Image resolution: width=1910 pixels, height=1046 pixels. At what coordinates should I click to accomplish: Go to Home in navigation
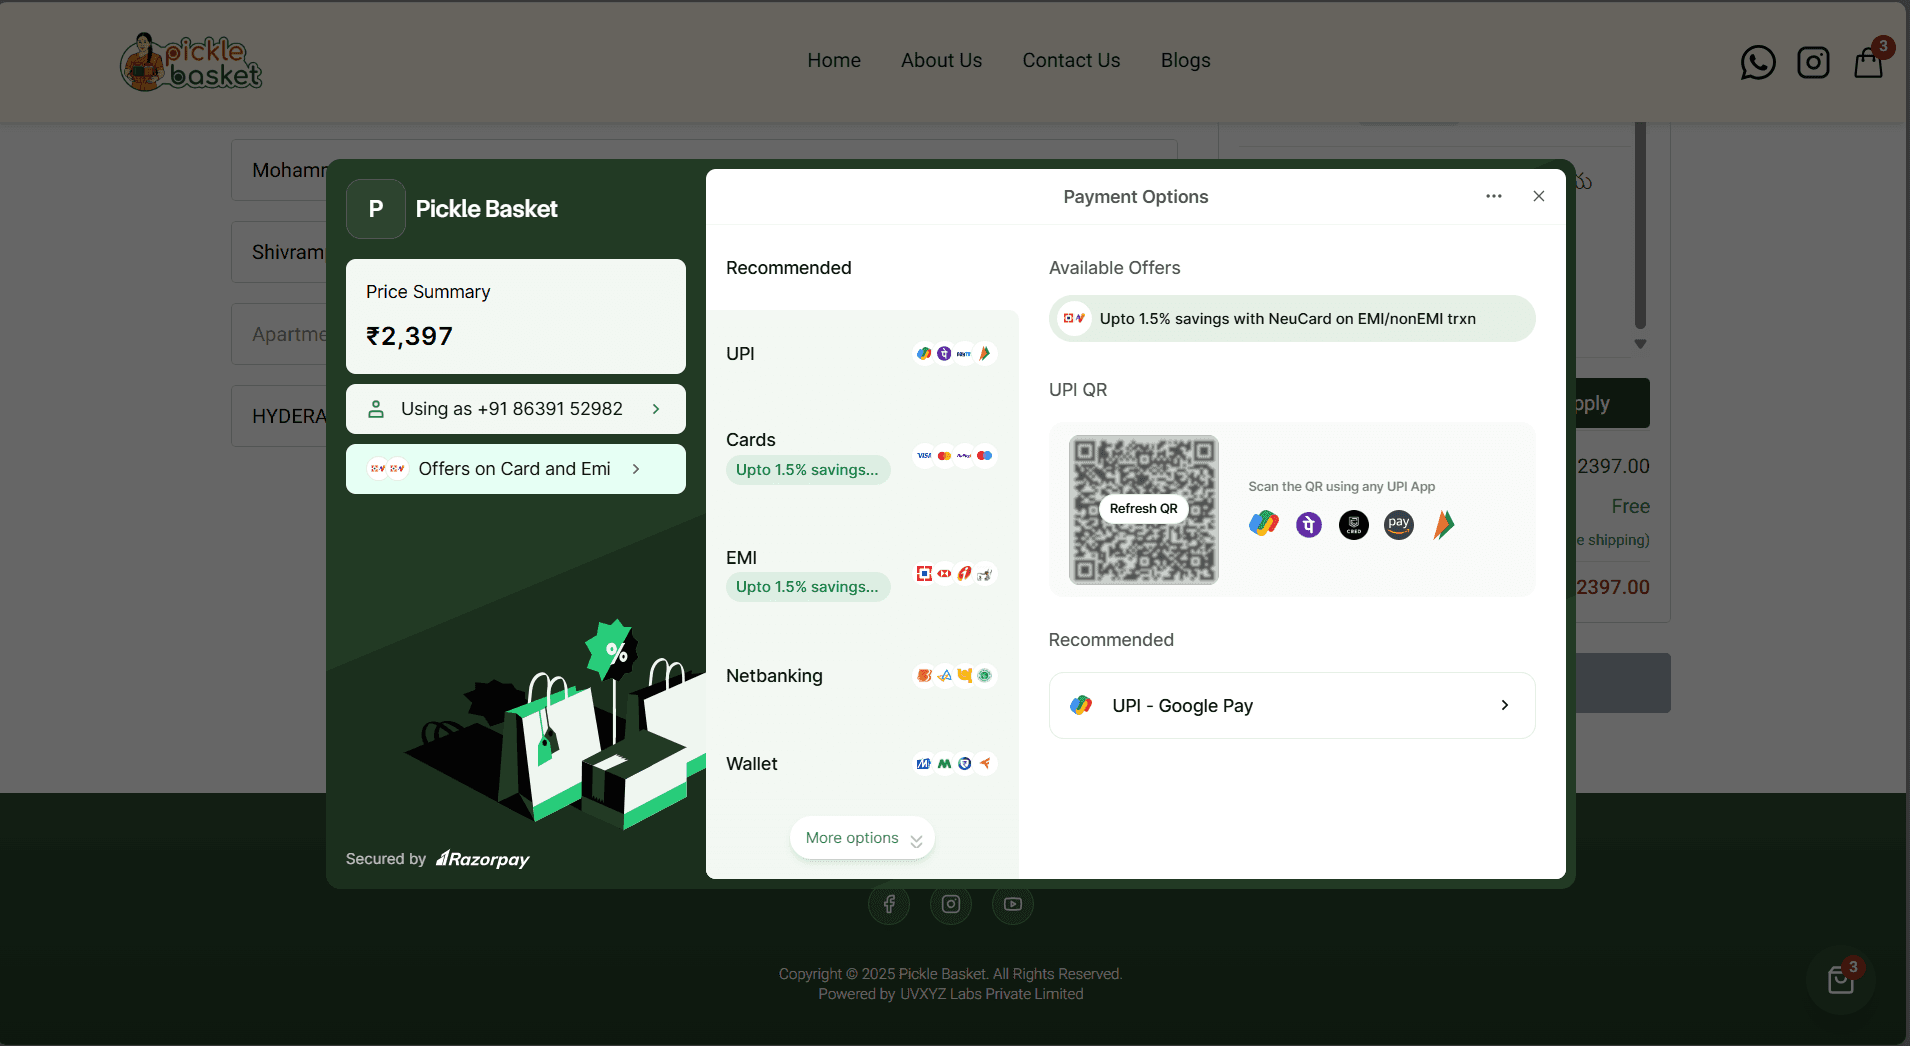(834, 60)
